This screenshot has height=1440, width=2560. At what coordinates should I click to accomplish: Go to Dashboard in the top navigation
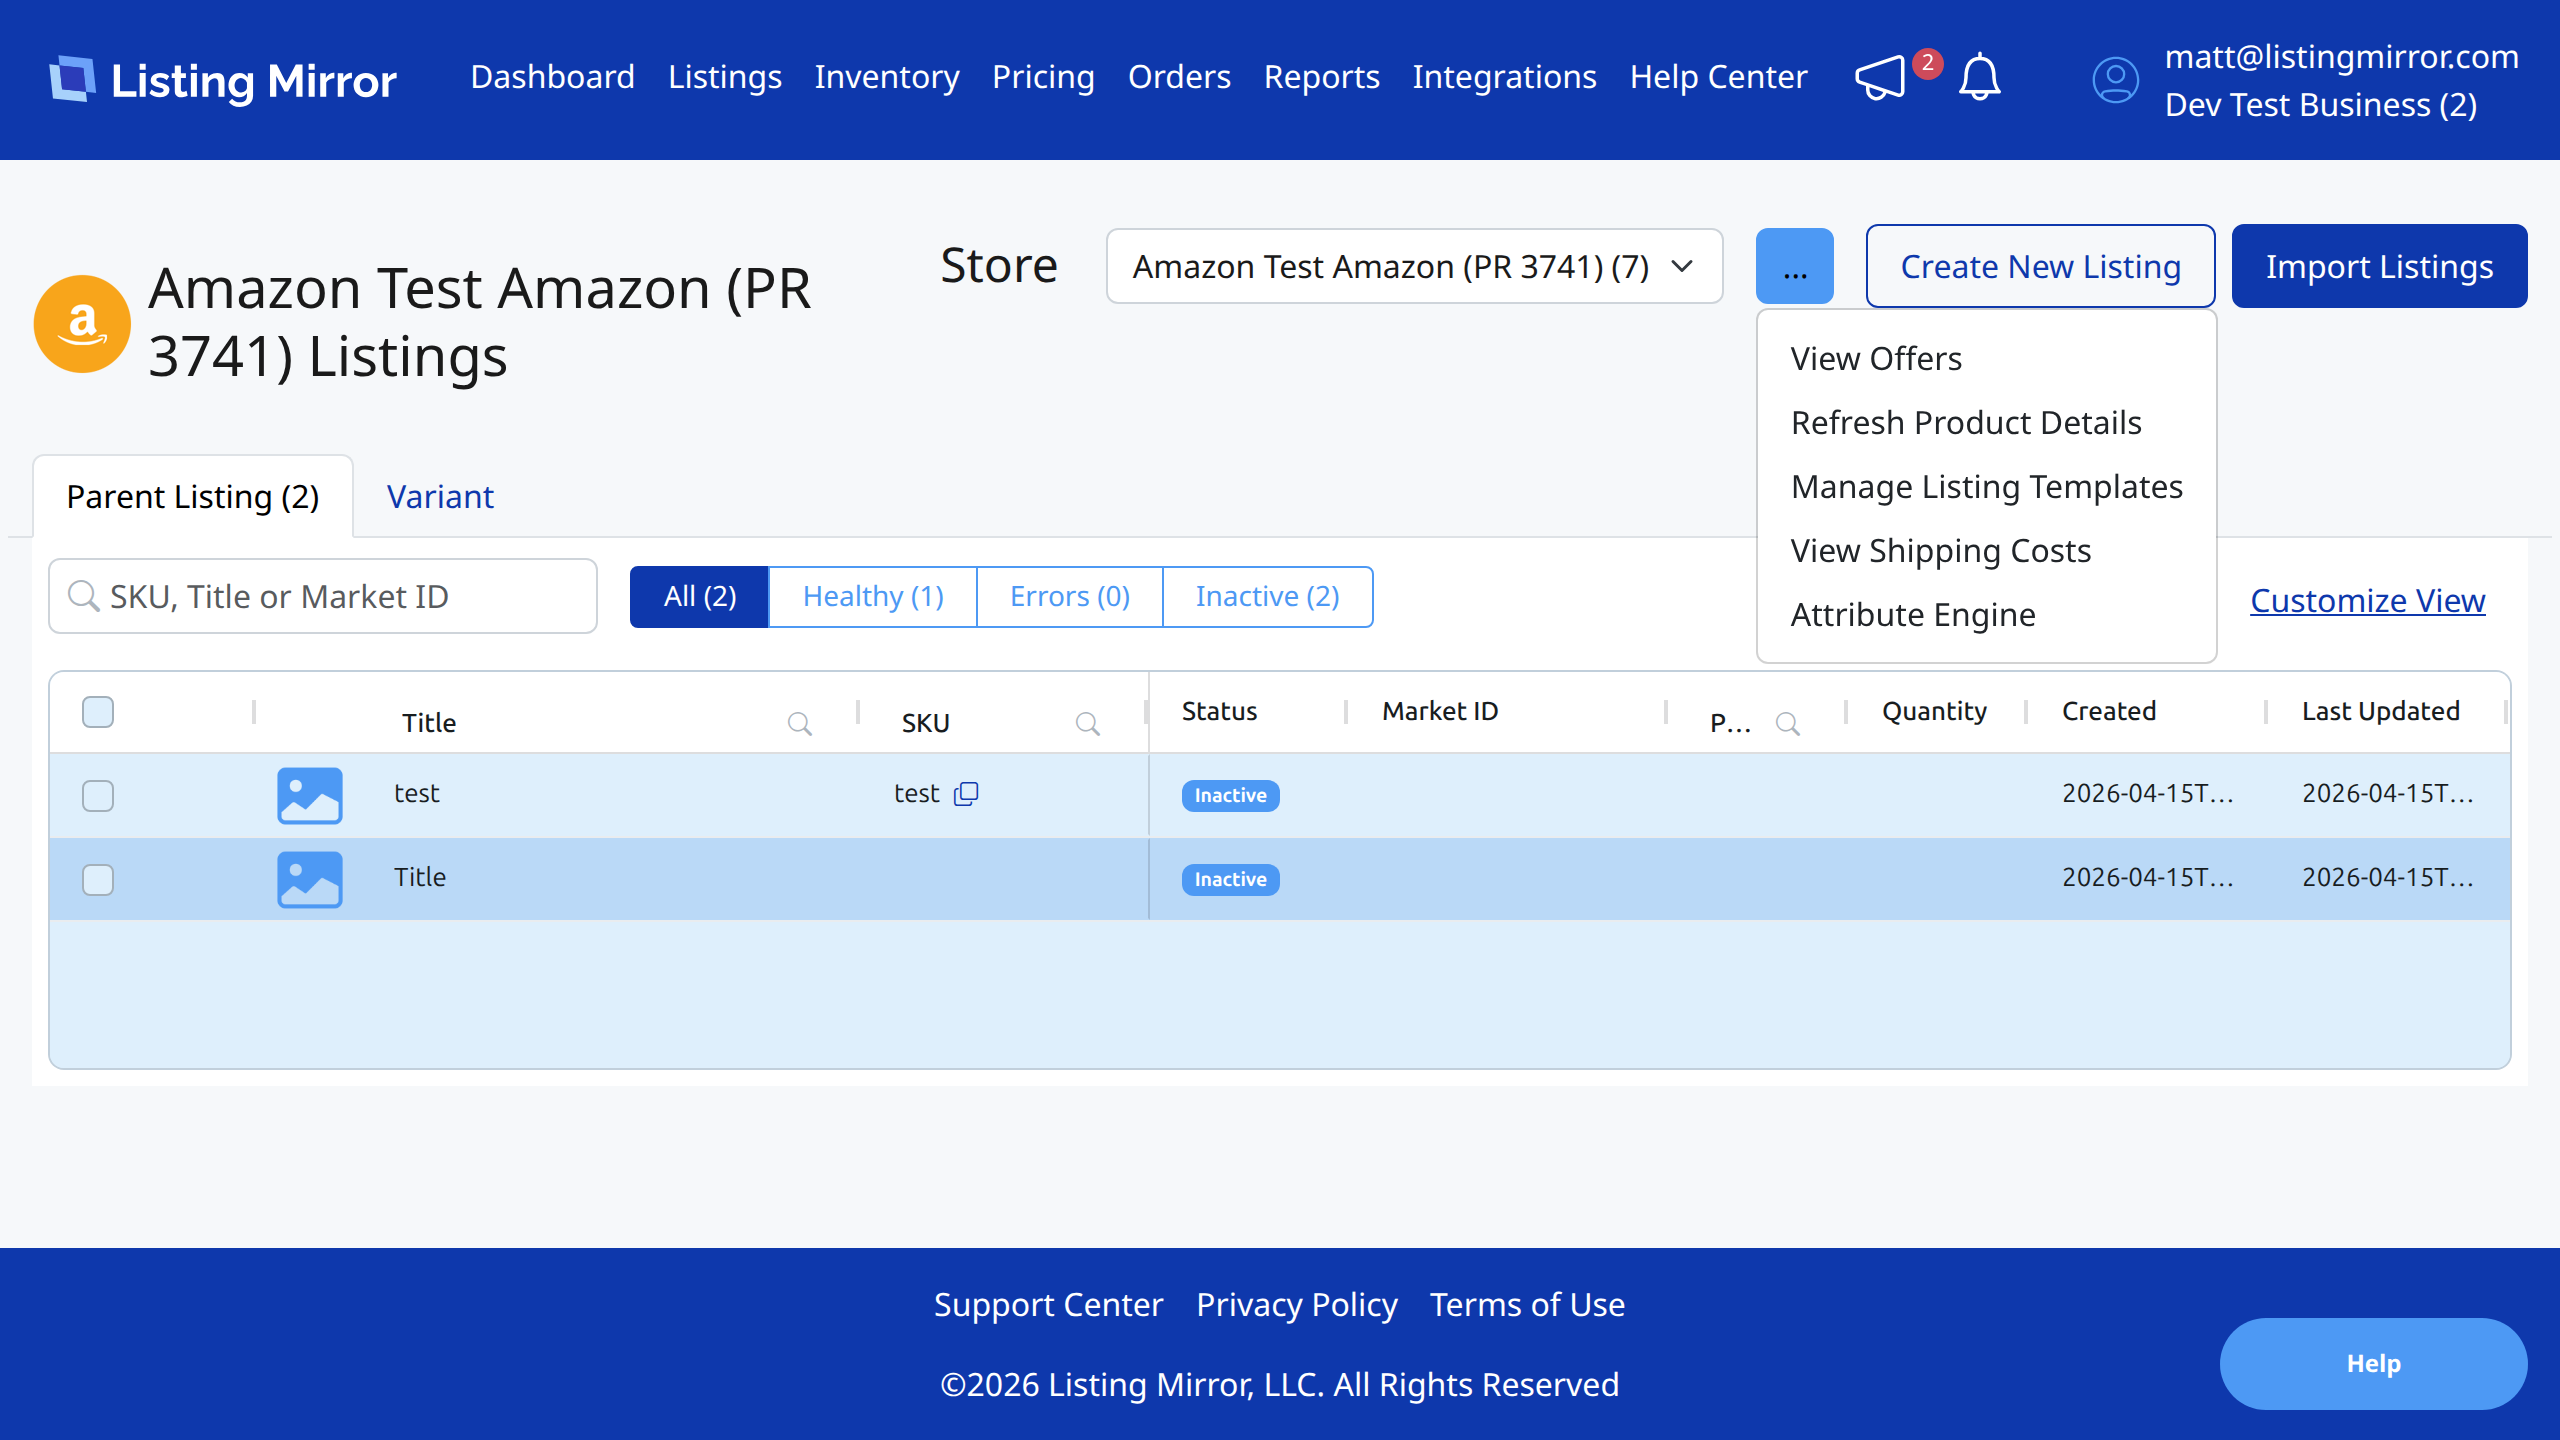[x=553, y=77]
